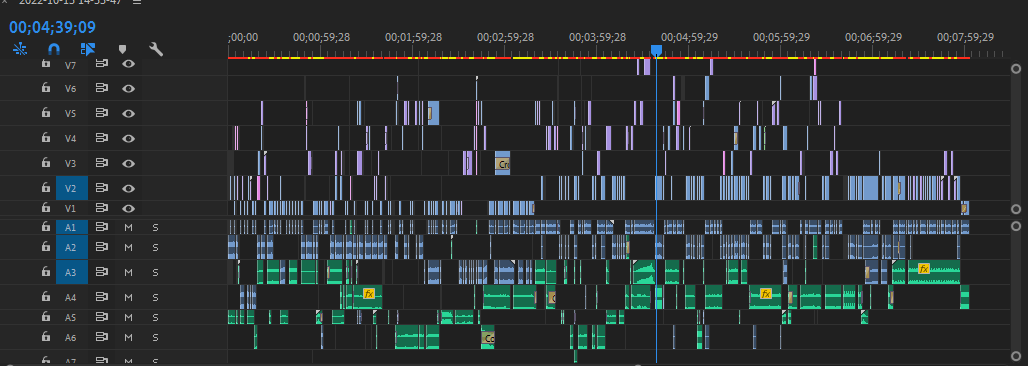
Task: Lock audio track A6 padlock
Action: click(46, 336)
